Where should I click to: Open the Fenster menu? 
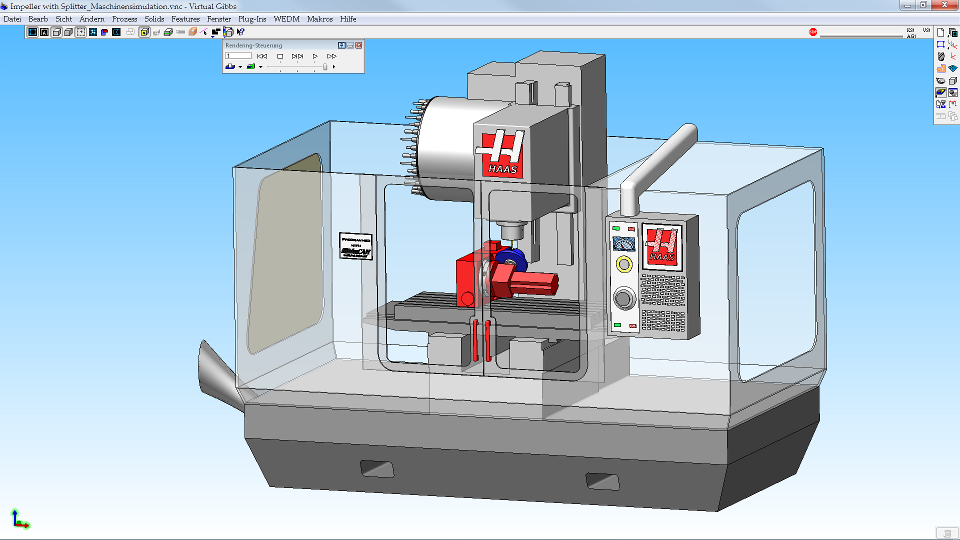pyautogui.click(x=219, y=19)
